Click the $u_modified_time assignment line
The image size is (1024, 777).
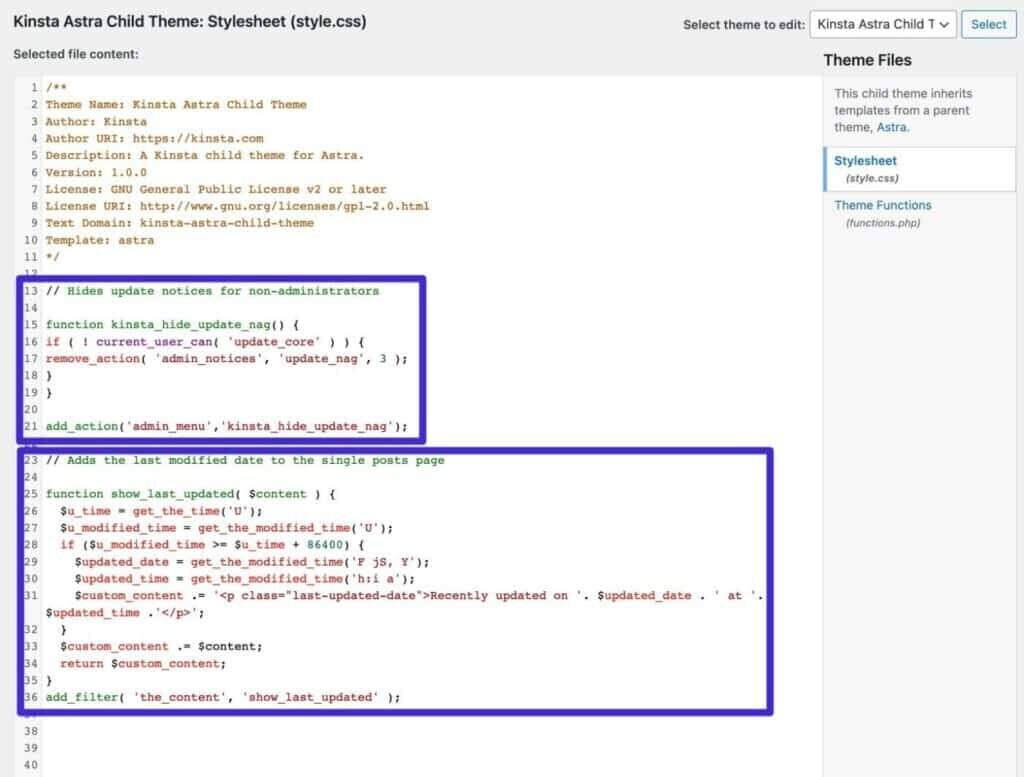coord(226,528)
